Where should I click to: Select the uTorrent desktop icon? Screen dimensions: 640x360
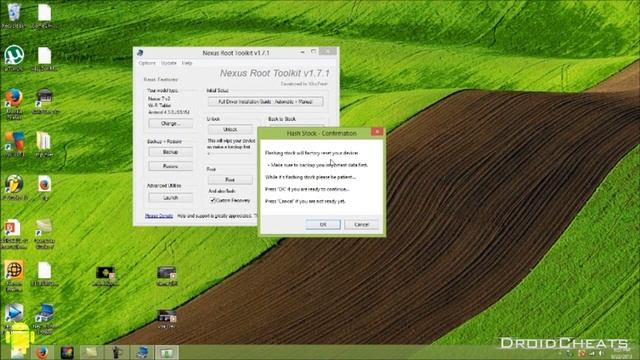tap(14, 58)
